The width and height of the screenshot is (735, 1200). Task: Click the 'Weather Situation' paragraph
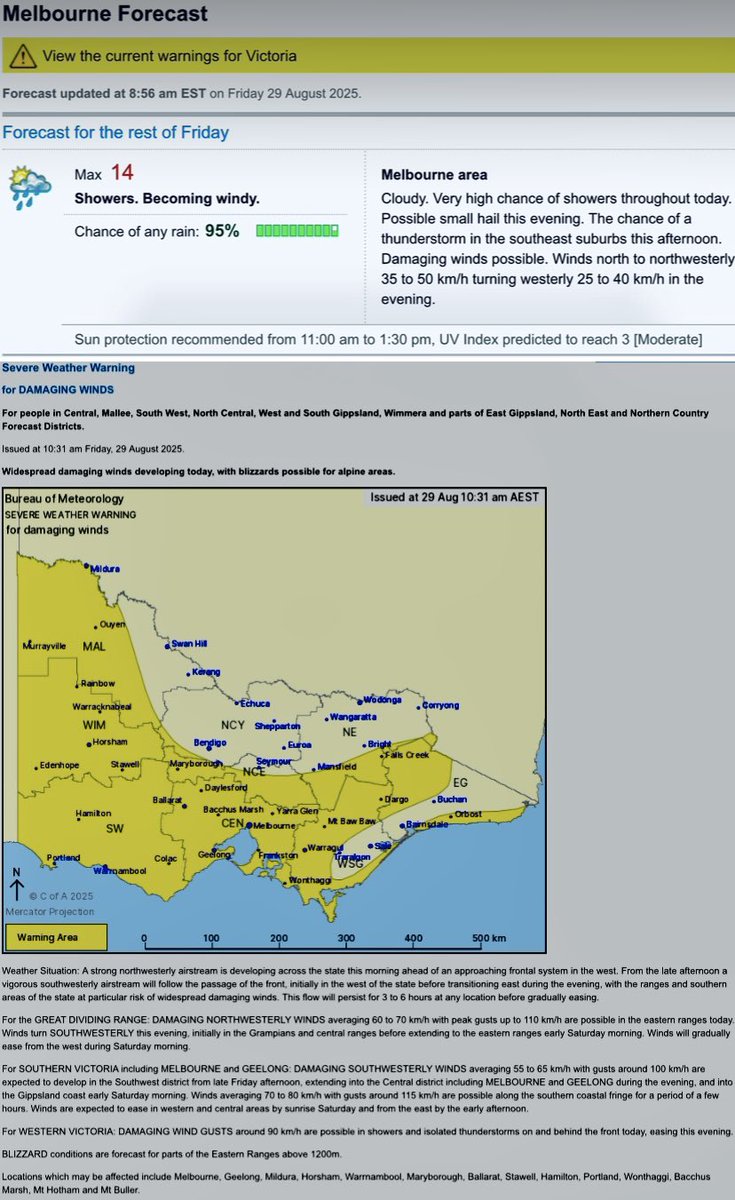click(367, 985)
